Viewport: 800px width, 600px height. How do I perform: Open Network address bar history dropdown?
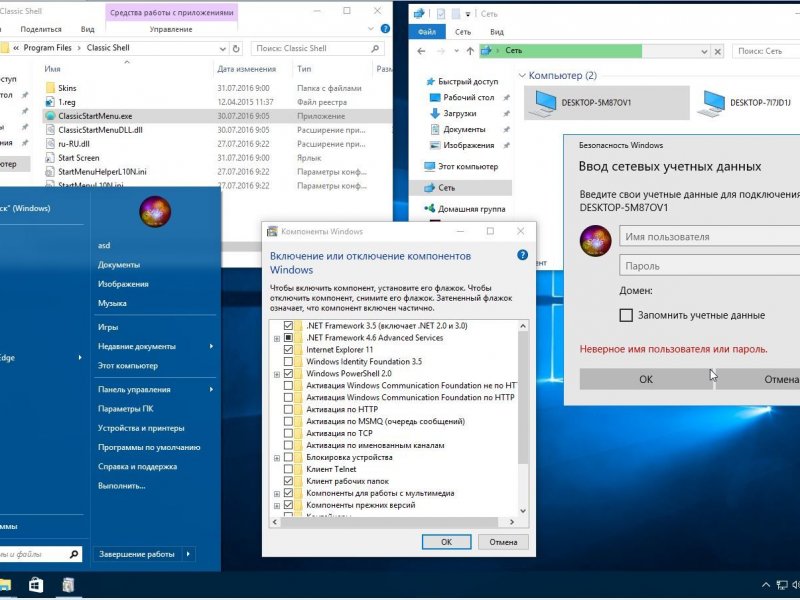(x=704, y=51)
